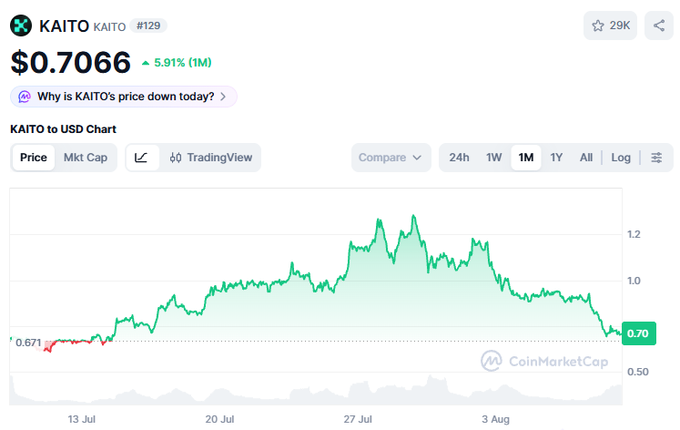Click the 0.671 baseline price label

(x=28, y=342)
